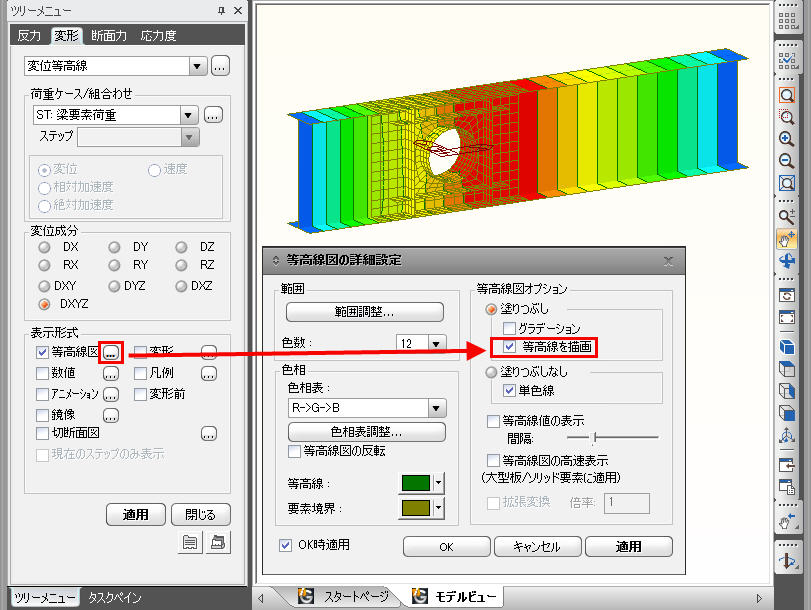
Task: Enable the グラデーション checkbox
Action: pyautogui.click(x=510, y=328)
